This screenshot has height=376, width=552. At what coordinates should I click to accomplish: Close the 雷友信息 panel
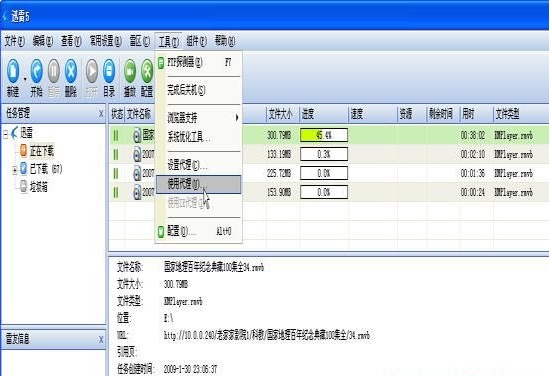101,339
